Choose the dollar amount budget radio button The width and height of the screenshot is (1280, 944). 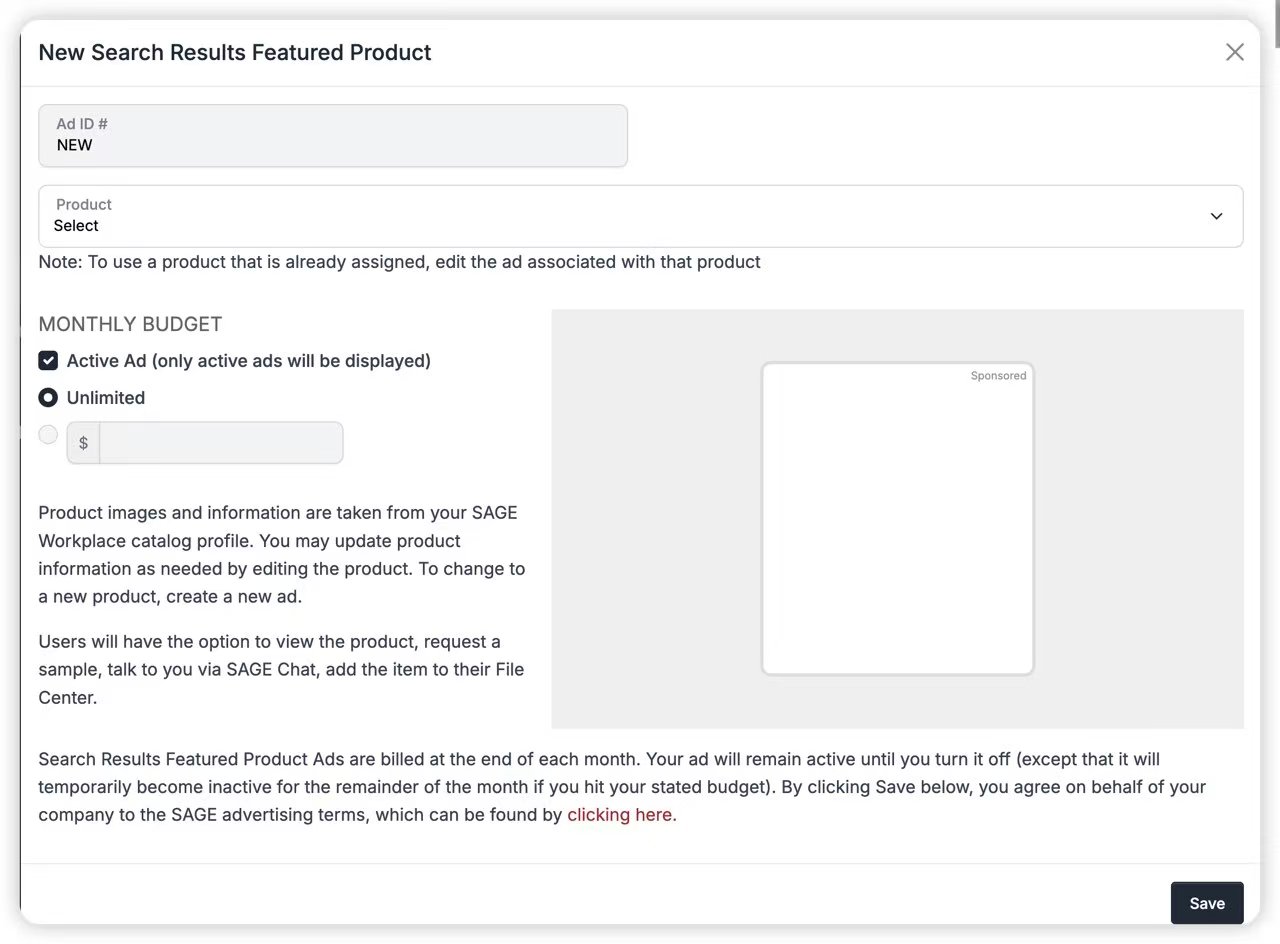pos(48,435)
